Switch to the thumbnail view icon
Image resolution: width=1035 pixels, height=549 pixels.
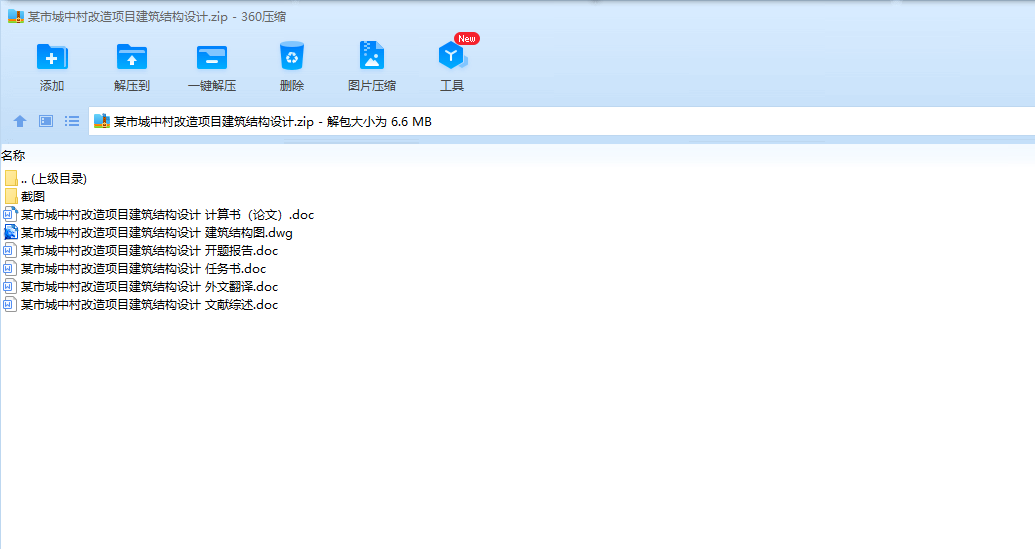pyautogui.click(x=46, y=121)
